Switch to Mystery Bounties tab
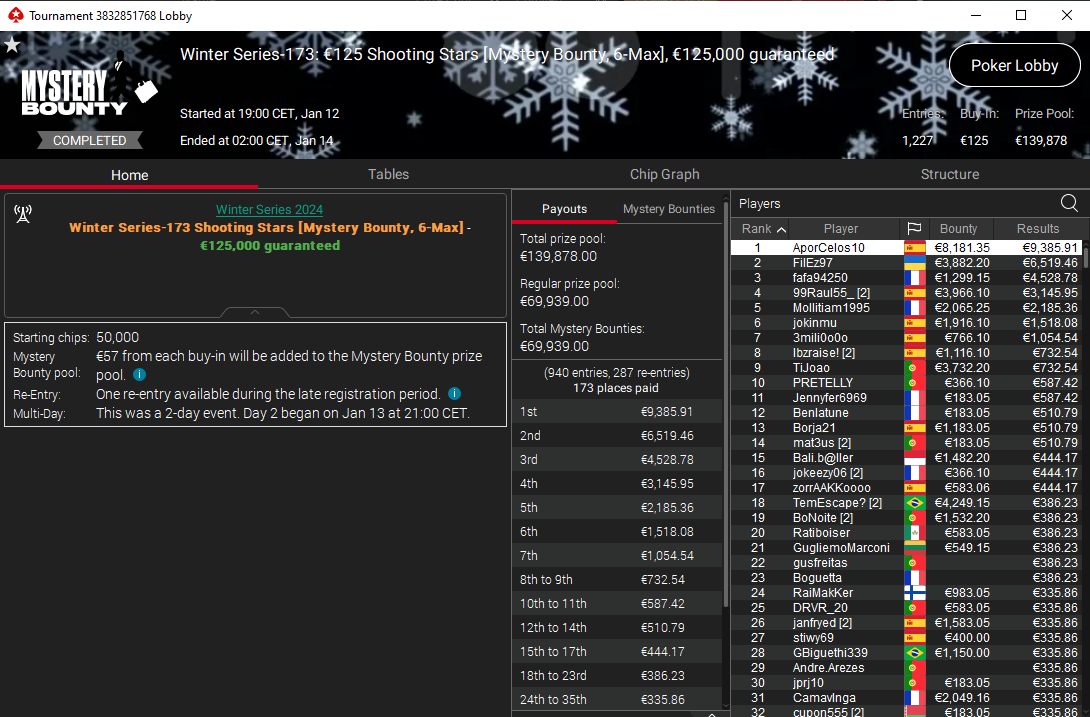This screenshot has height=717, width=1090. pos(669,209)
